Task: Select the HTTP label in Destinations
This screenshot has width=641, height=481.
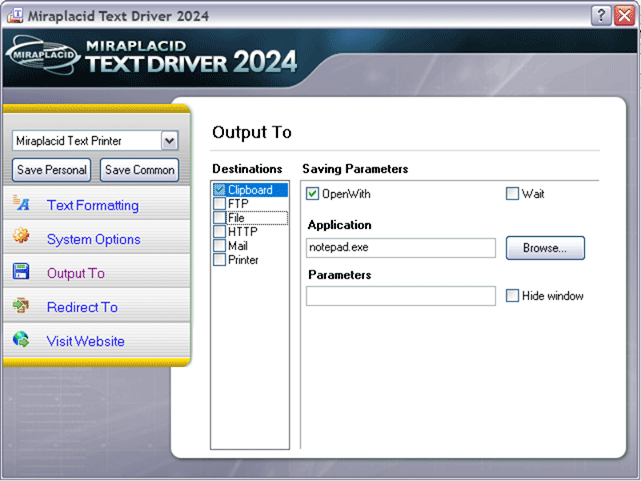Action: (x=242, y=231)
